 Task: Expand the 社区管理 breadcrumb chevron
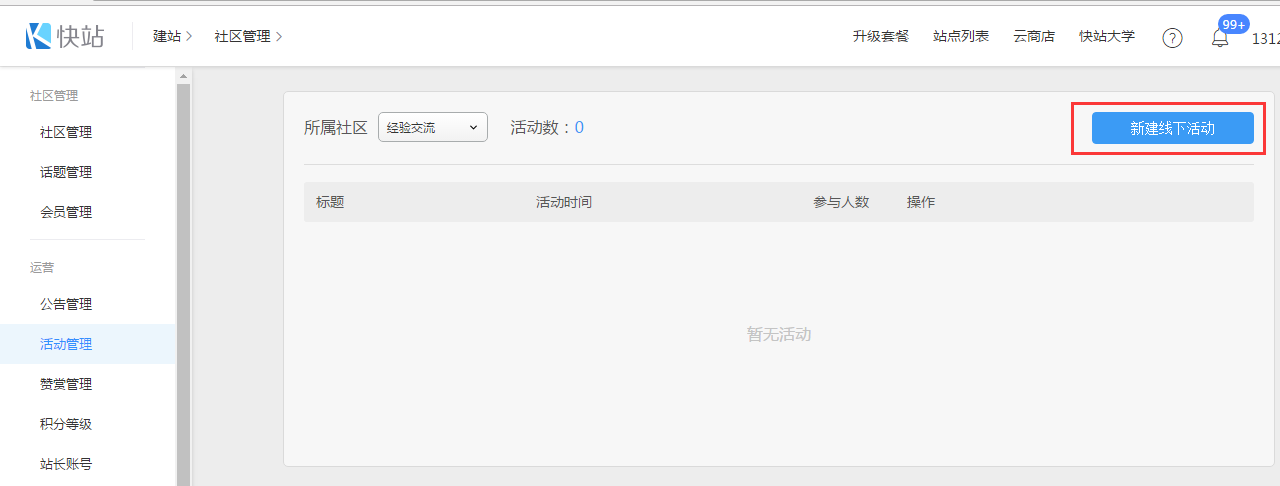[279, 37]
